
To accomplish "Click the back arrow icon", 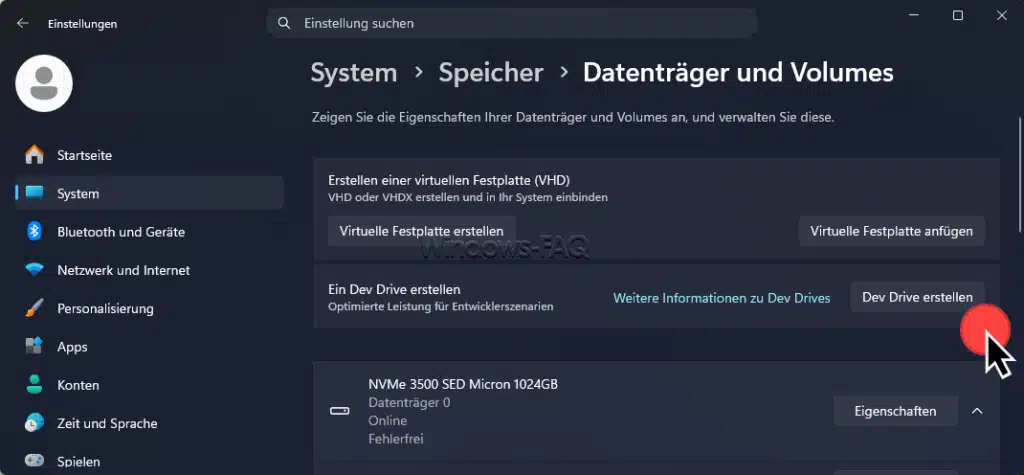I will [x=23, y=24].
